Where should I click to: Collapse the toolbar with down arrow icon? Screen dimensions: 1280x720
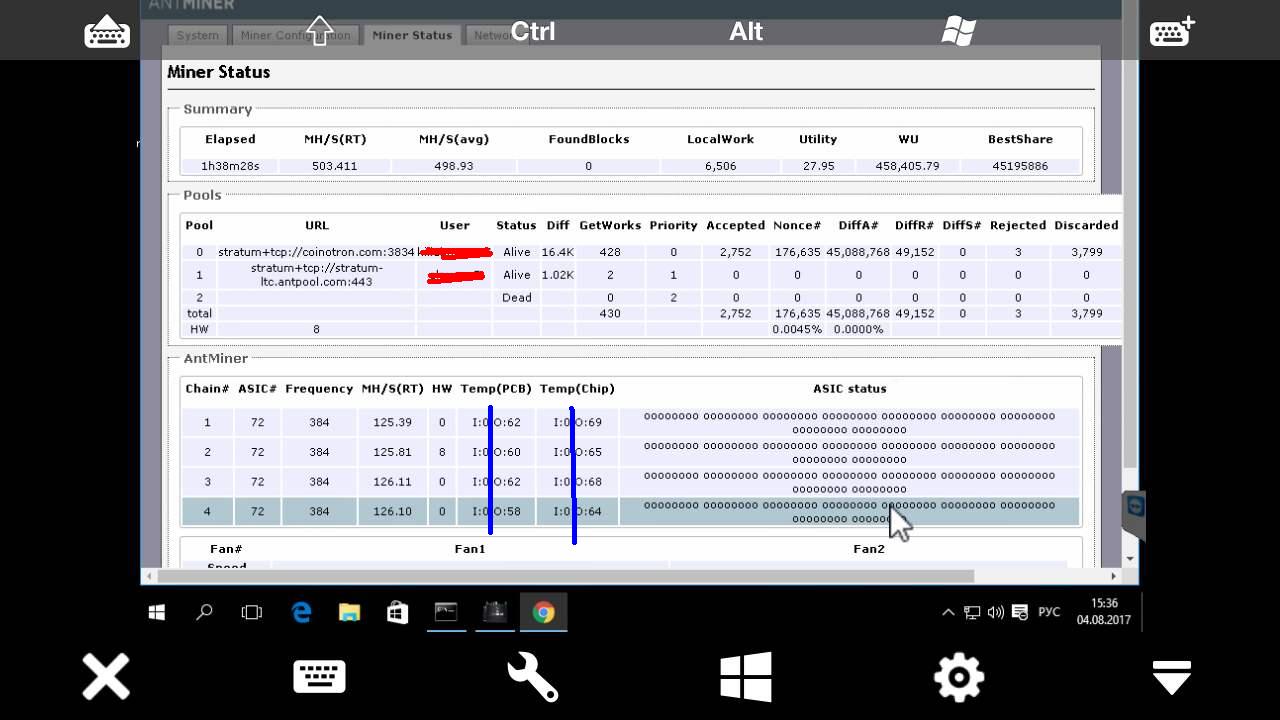pyautogui.click(x=1172, y=677)
